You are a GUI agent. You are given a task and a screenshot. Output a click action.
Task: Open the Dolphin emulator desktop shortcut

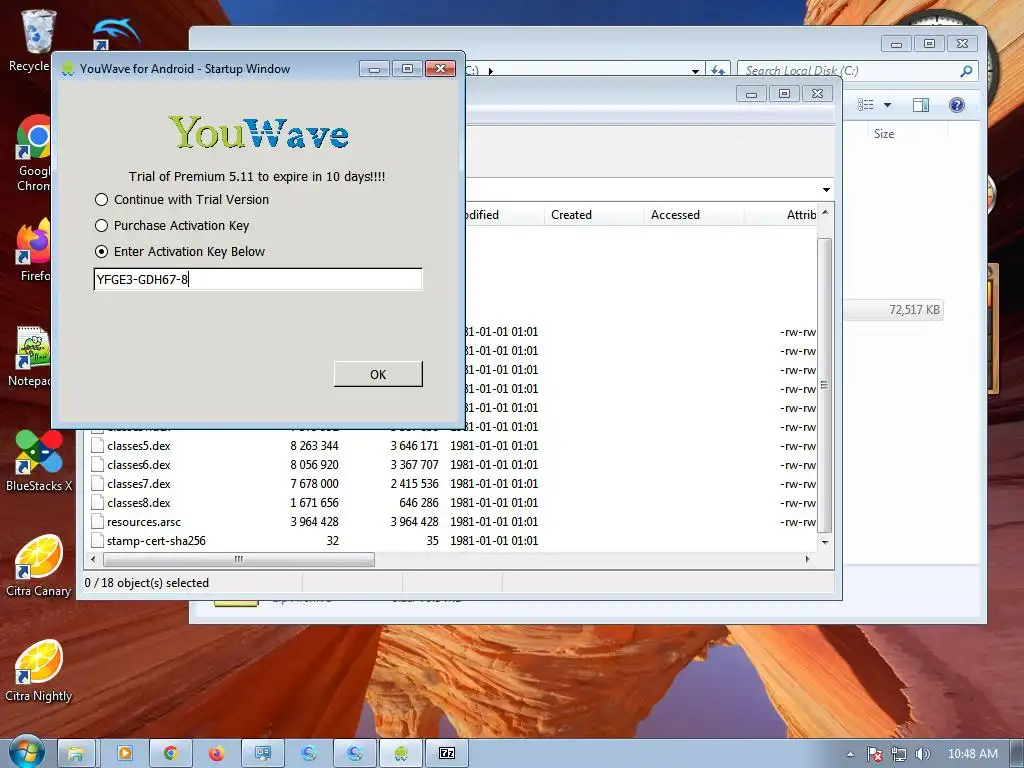click(116, 34)
